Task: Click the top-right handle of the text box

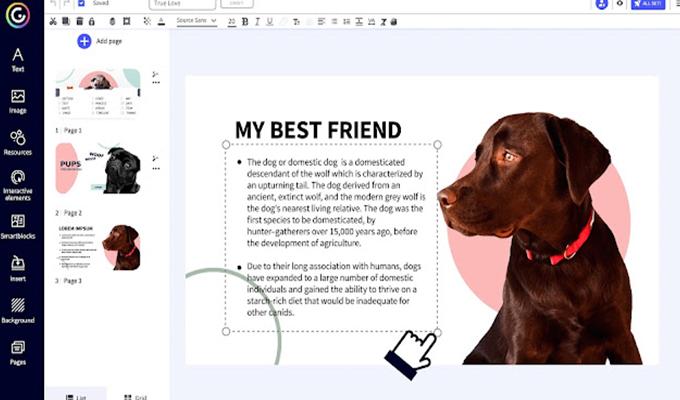Action: (x=437, y=144)
